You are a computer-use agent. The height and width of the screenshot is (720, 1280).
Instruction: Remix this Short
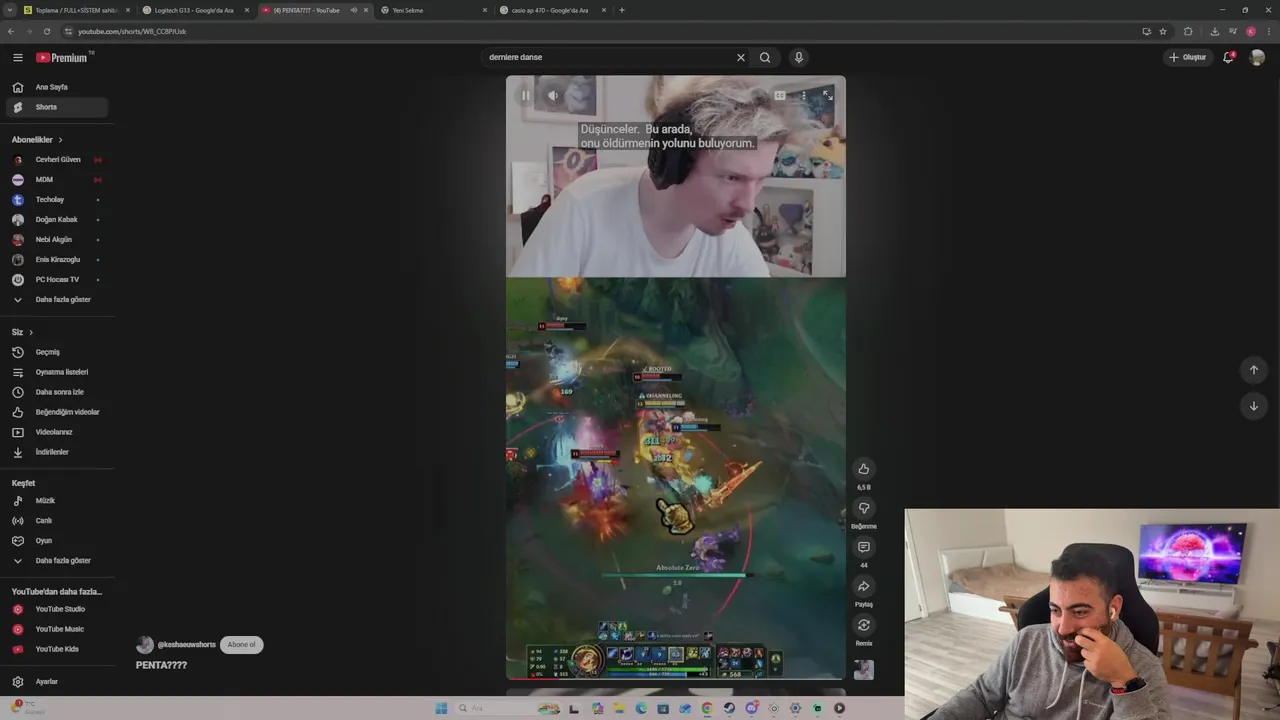point(864,625)
